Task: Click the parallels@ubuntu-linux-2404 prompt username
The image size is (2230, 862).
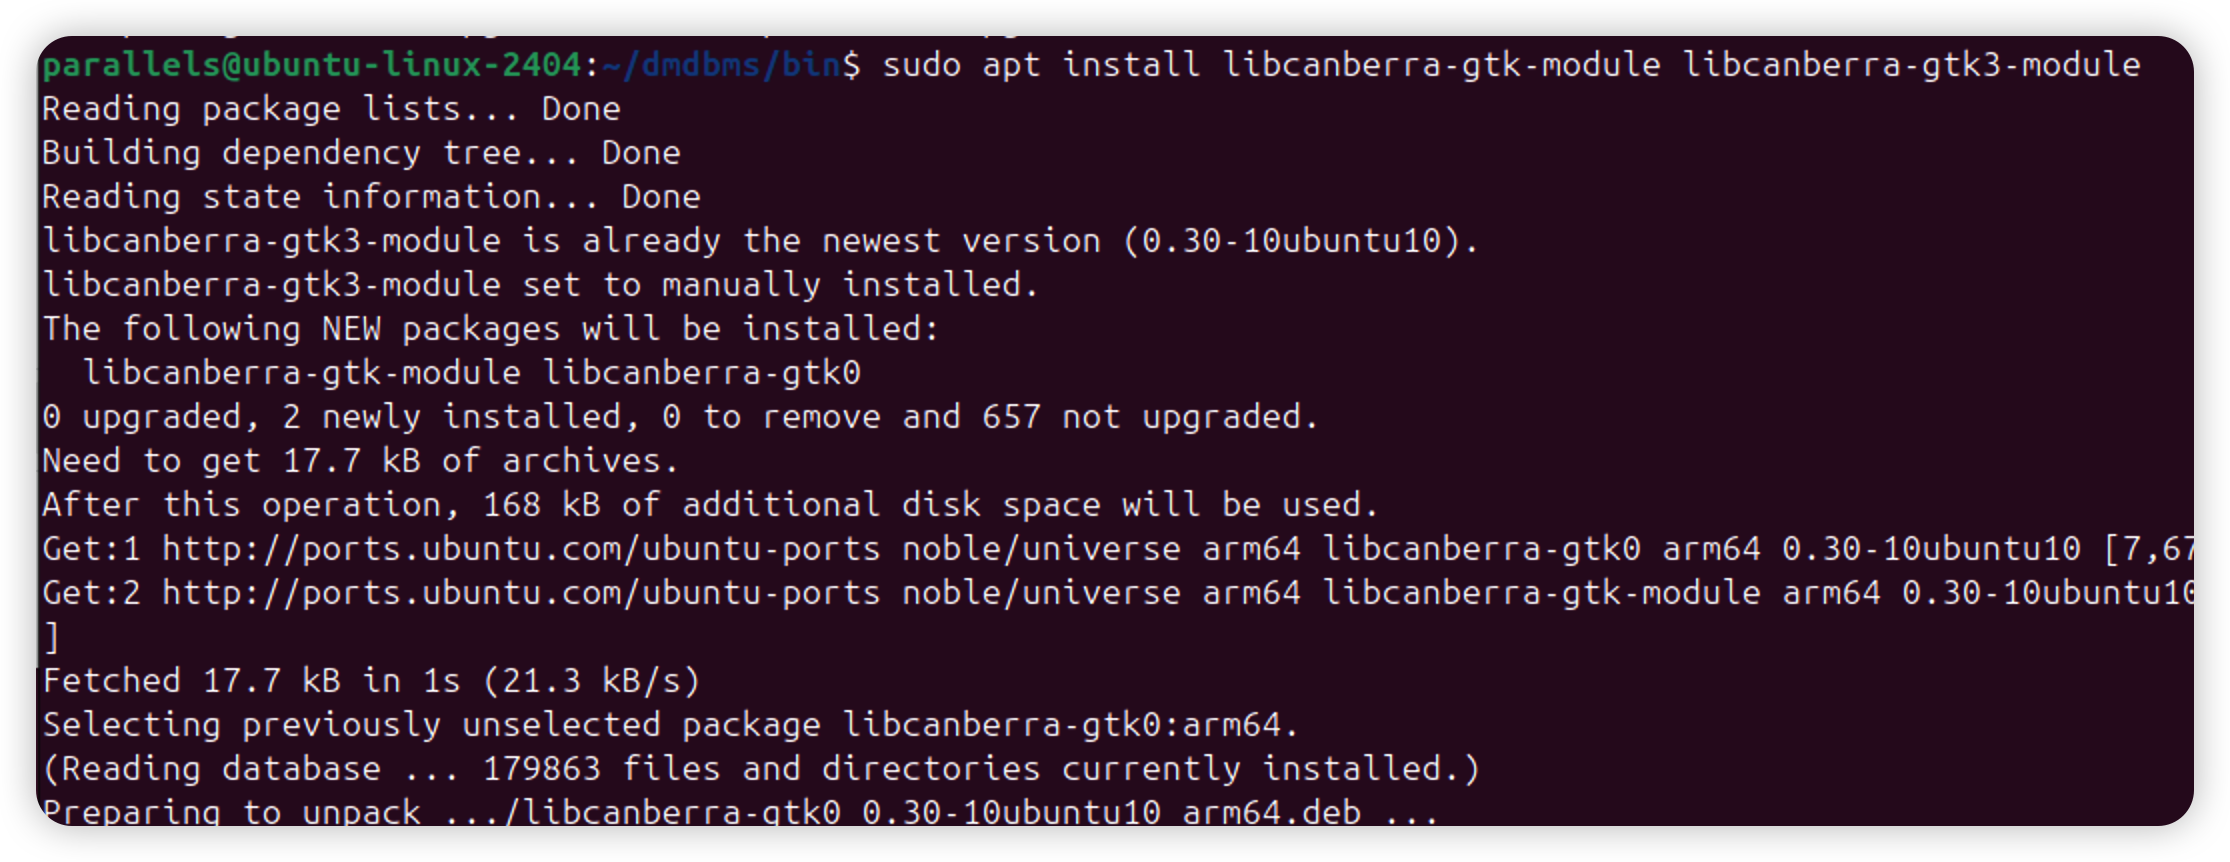Action: pos(311,65)
